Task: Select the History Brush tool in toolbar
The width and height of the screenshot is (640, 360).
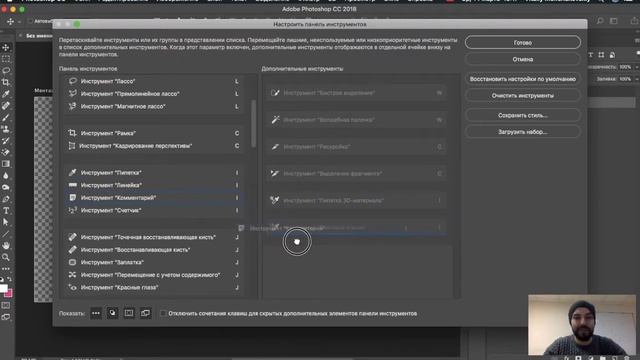Action: click(6, 141)
